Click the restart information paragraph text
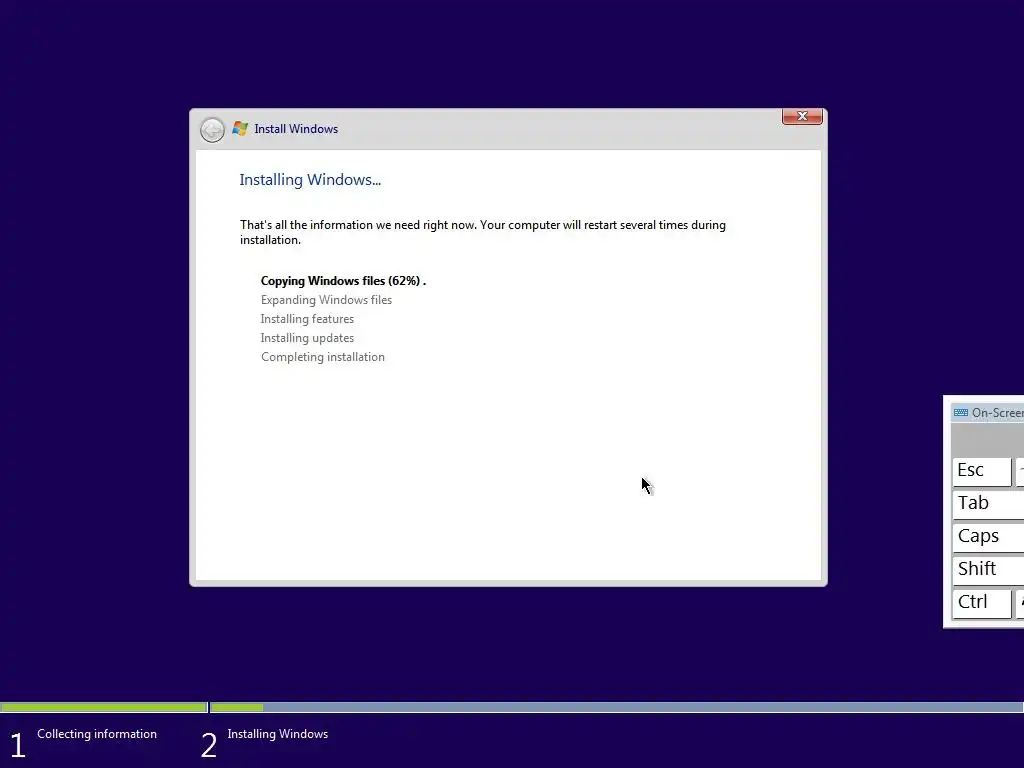The image size is (1024, 768). point(483,232)
